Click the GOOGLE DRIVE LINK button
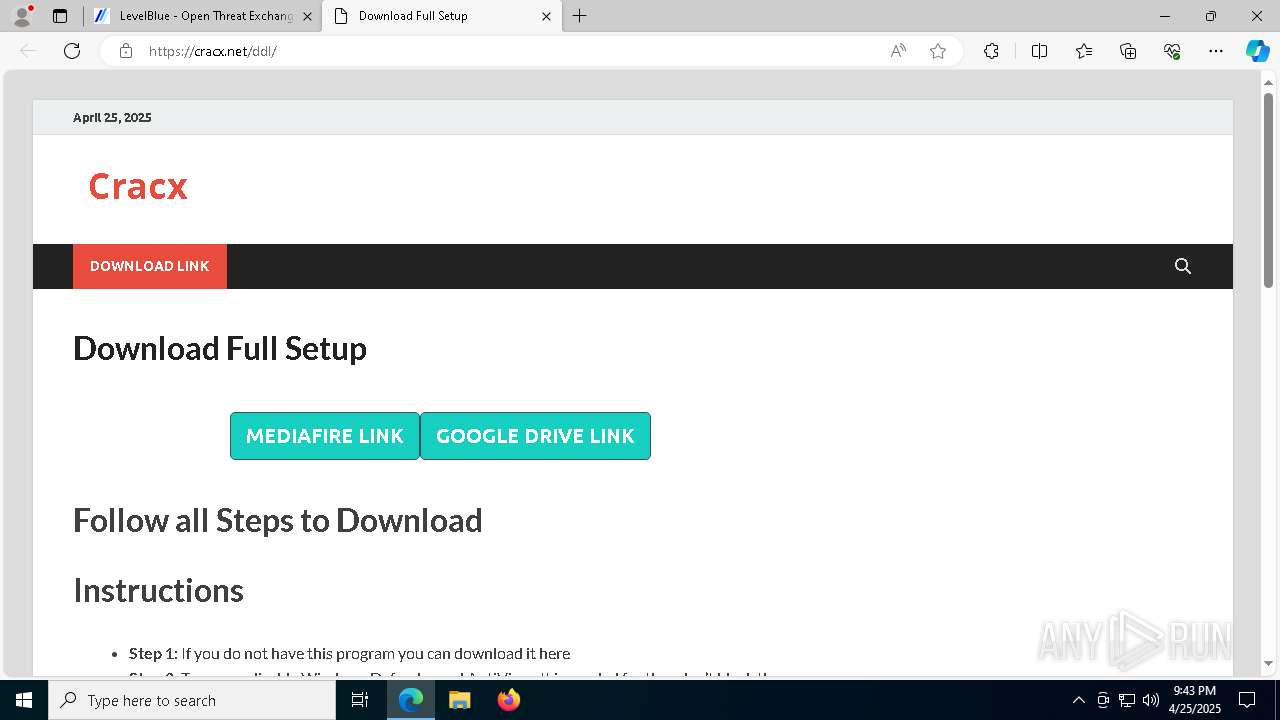Image resolution: width=1280 pixels, height=720 pixels. pos(535,436)
